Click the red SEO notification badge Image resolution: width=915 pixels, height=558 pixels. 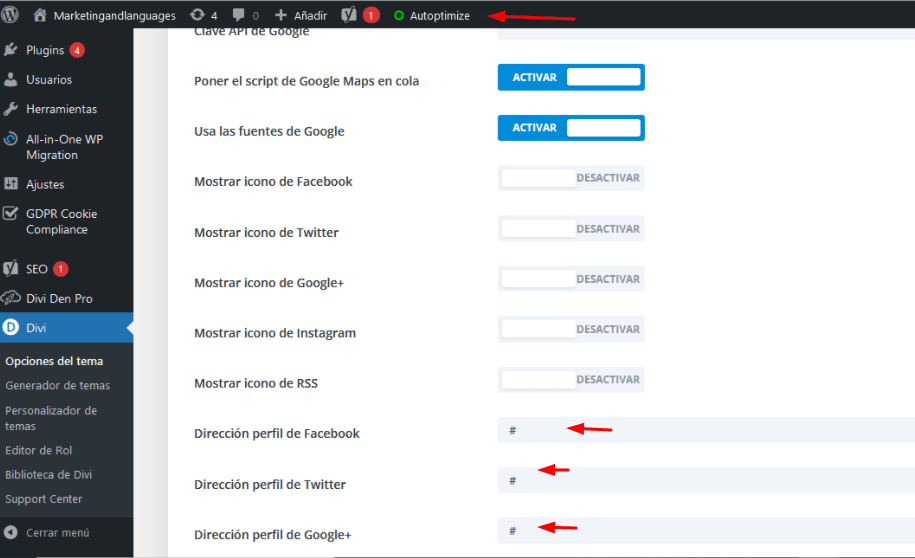(61, 269)
